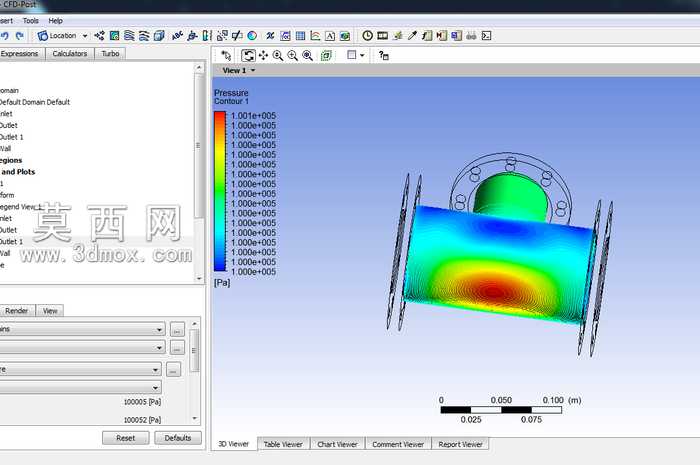Open the Mesh Calculator icon
Screen dimensions: 700x465
pyautogui.click(x=456, y=36)
